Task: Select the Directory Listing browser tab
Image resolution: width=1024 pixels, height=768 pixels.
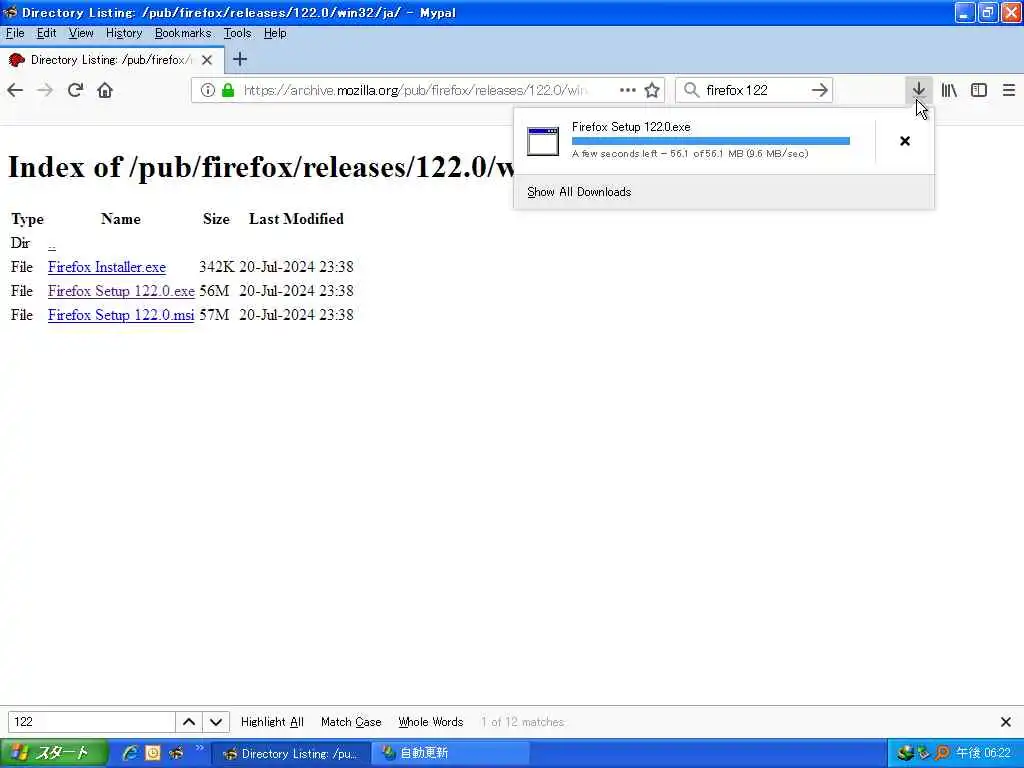Action: 112,60
